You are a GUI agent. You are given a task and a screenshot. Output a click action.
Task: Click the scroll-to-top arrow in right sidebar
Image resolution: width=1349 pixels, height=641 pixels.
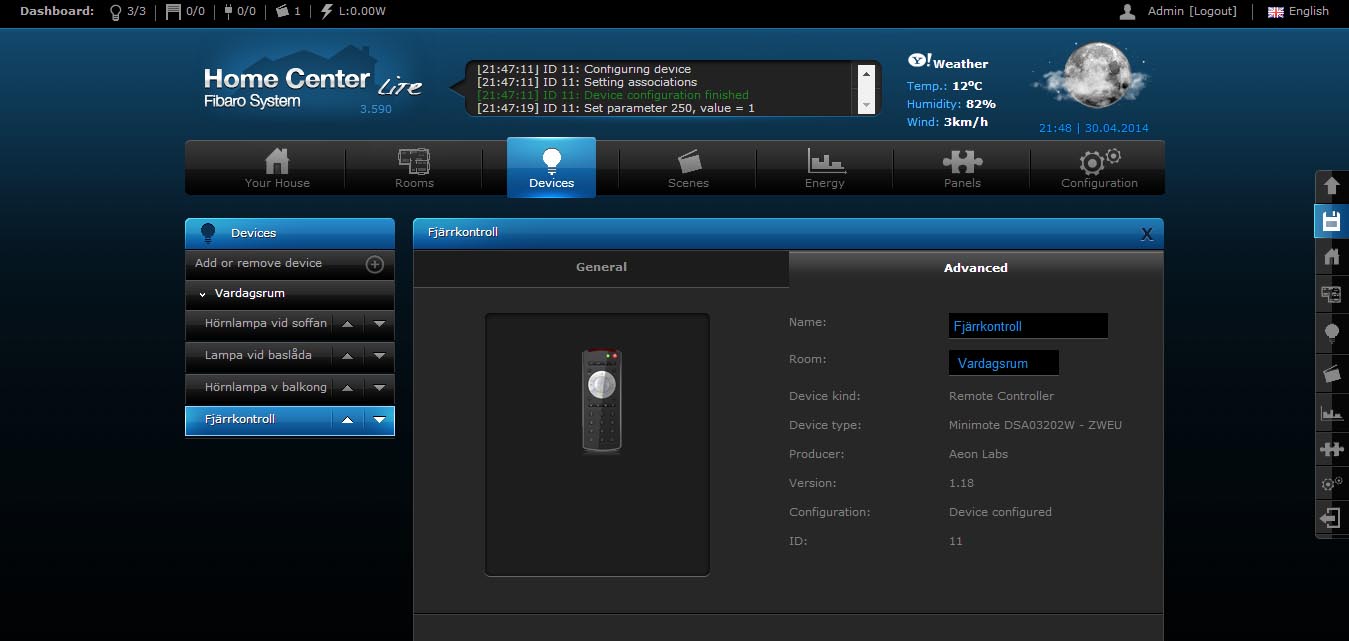[x=1331, y=186]
